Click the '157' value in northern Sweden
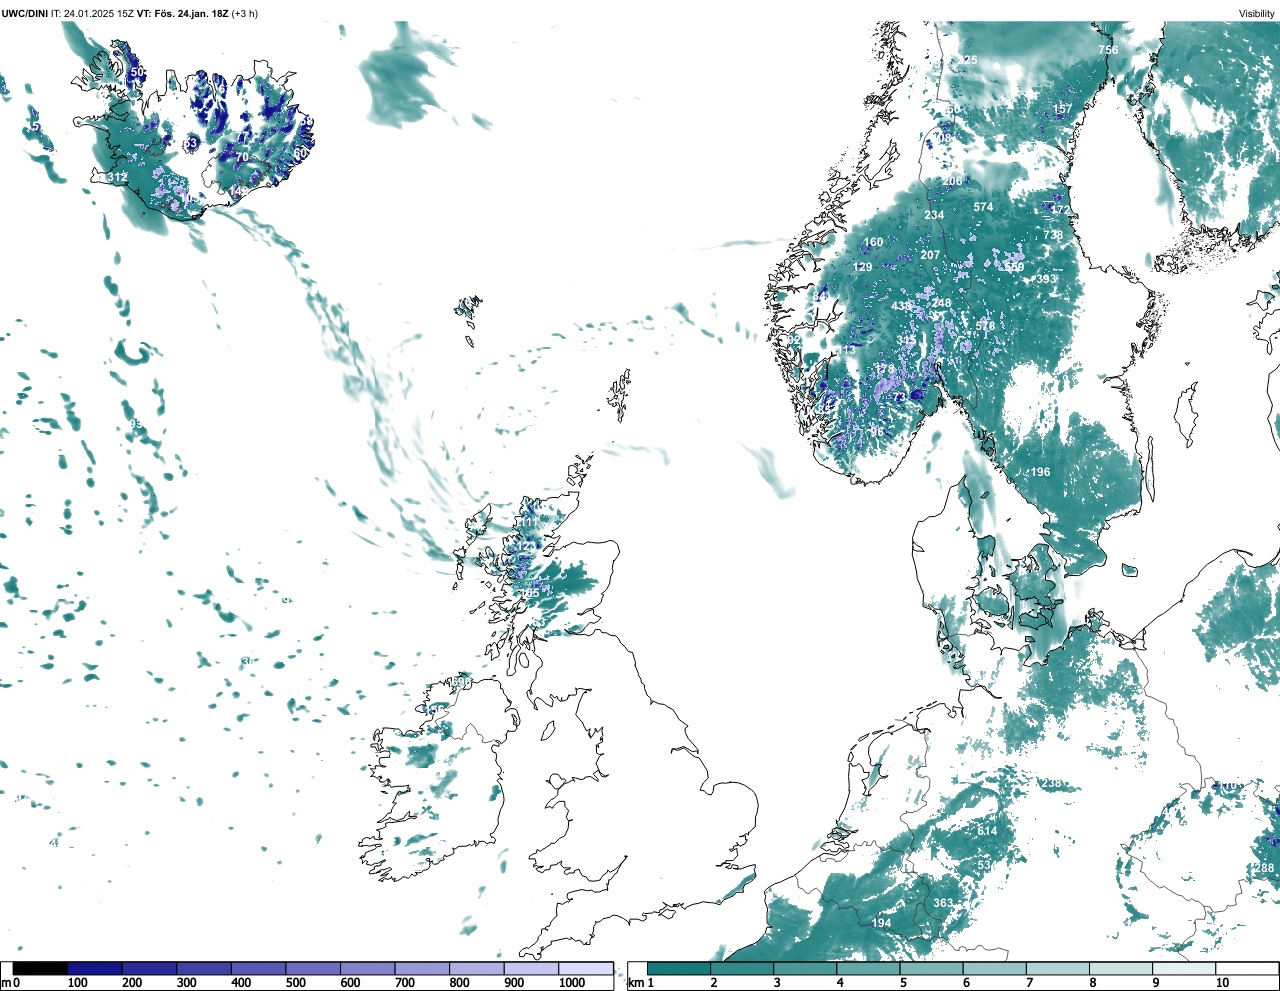This screenshot has height=991, width=1280. (1062, 109)
